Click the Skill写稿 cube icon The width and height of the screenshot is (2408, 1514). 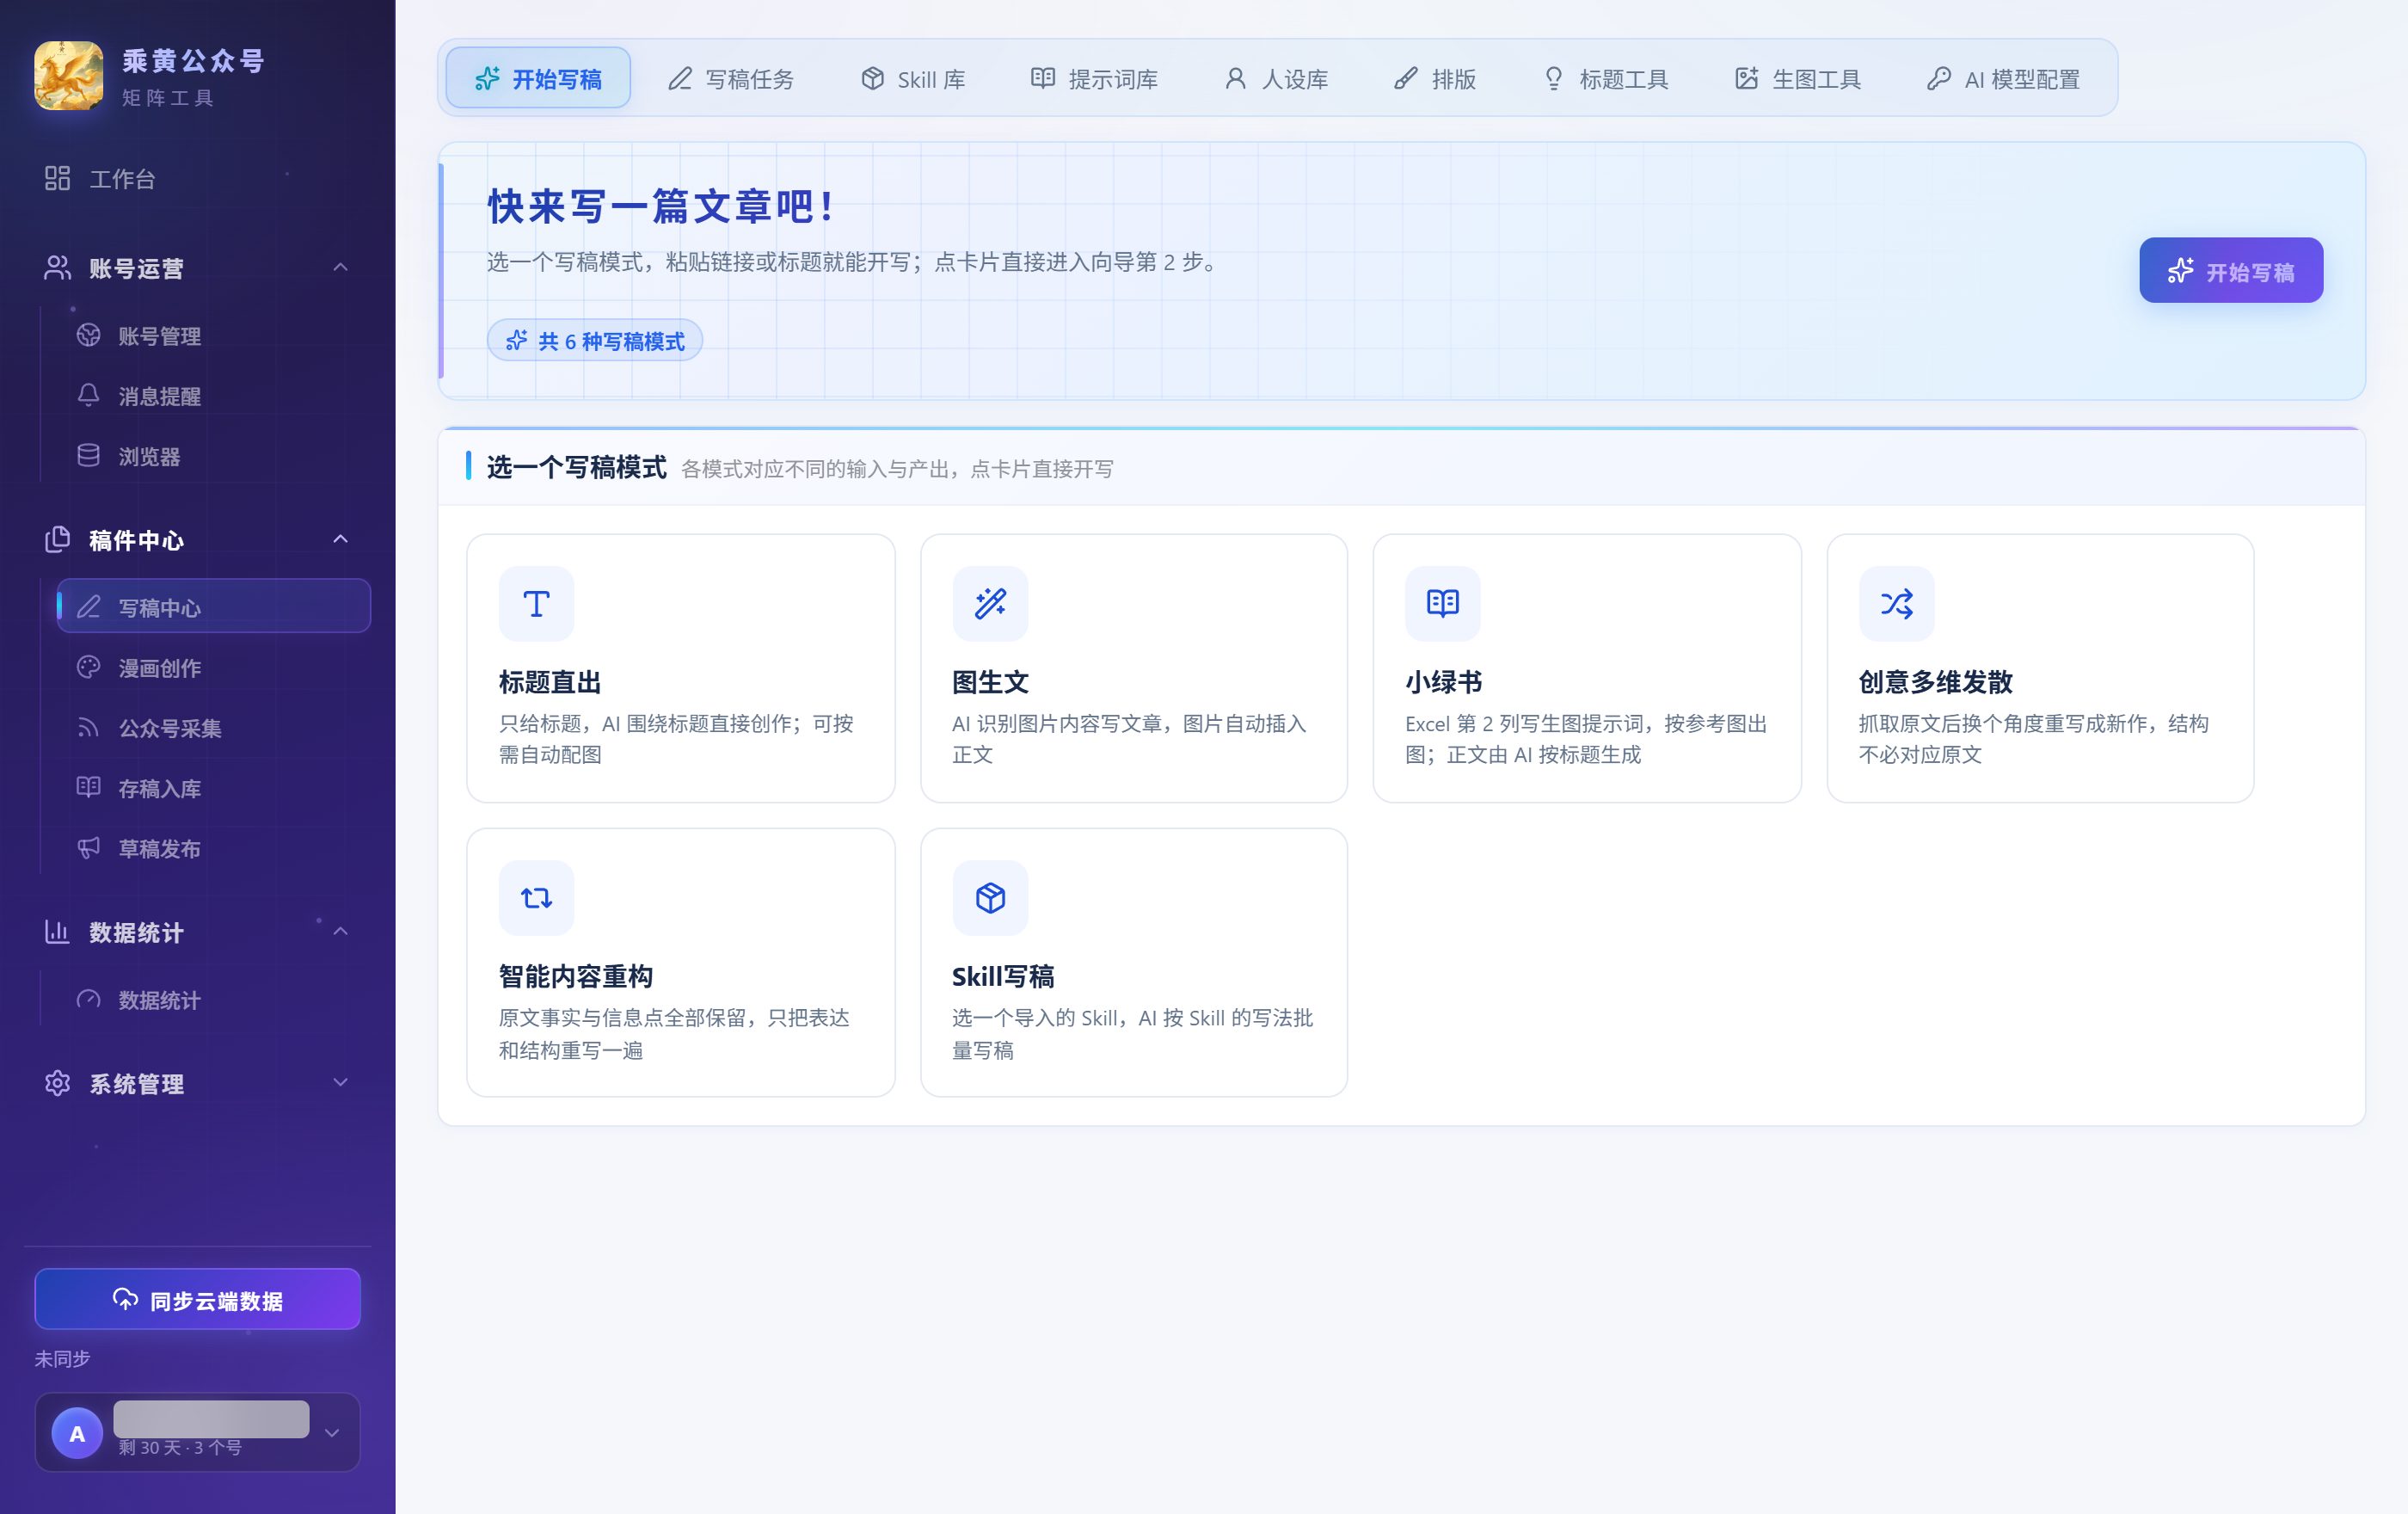point(990,898)
